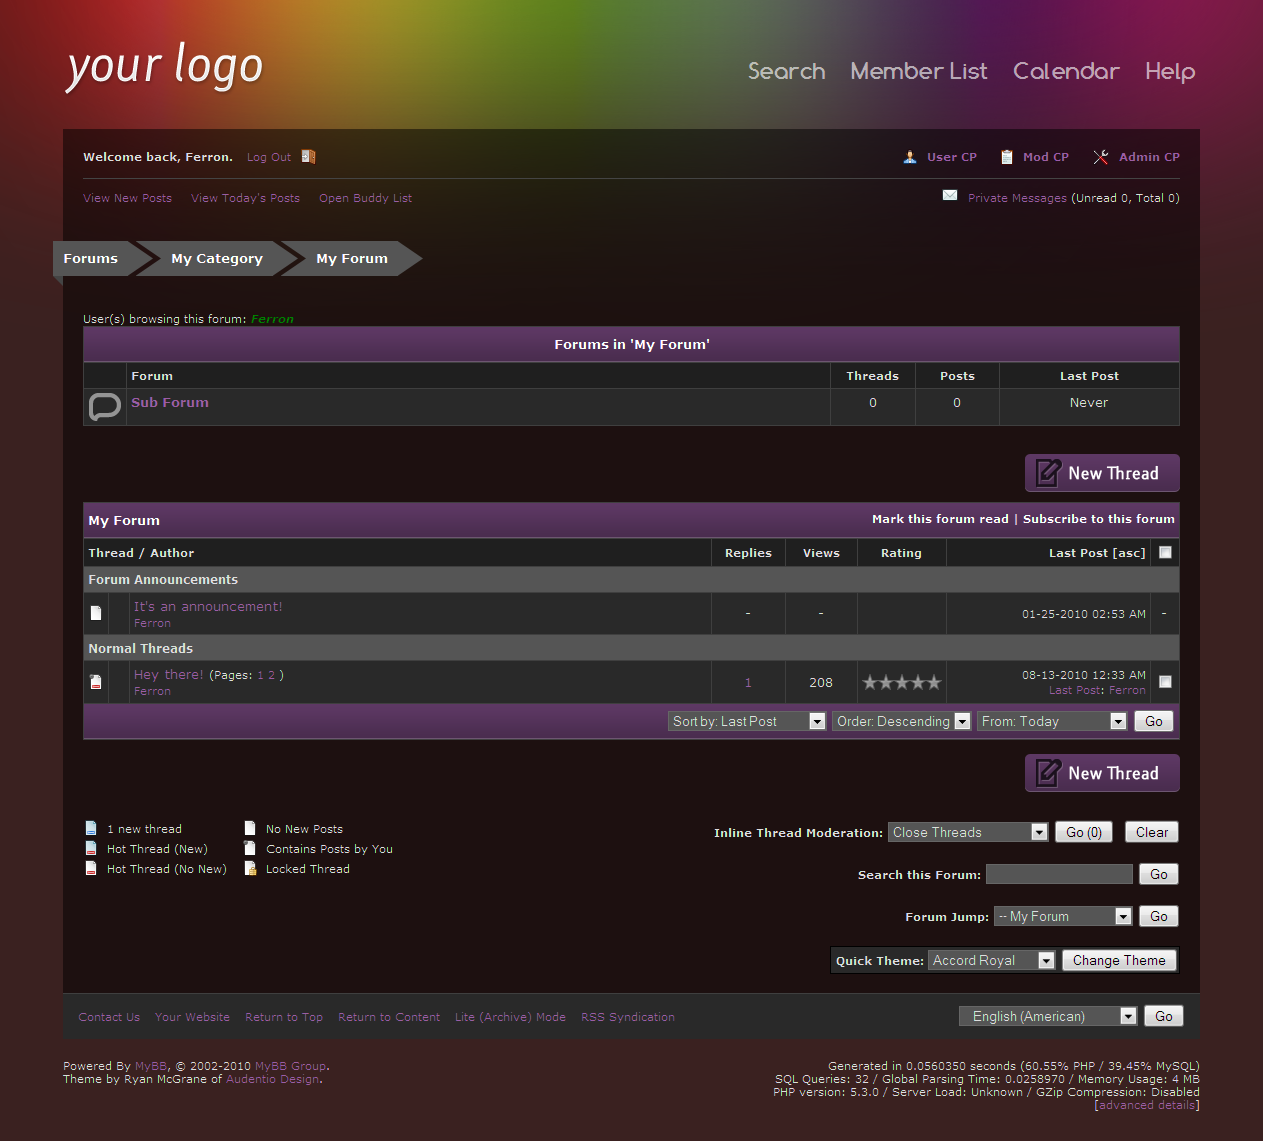
Task: Check the Hey there! thread checkbox
Action: click(x=1165, y=682)
